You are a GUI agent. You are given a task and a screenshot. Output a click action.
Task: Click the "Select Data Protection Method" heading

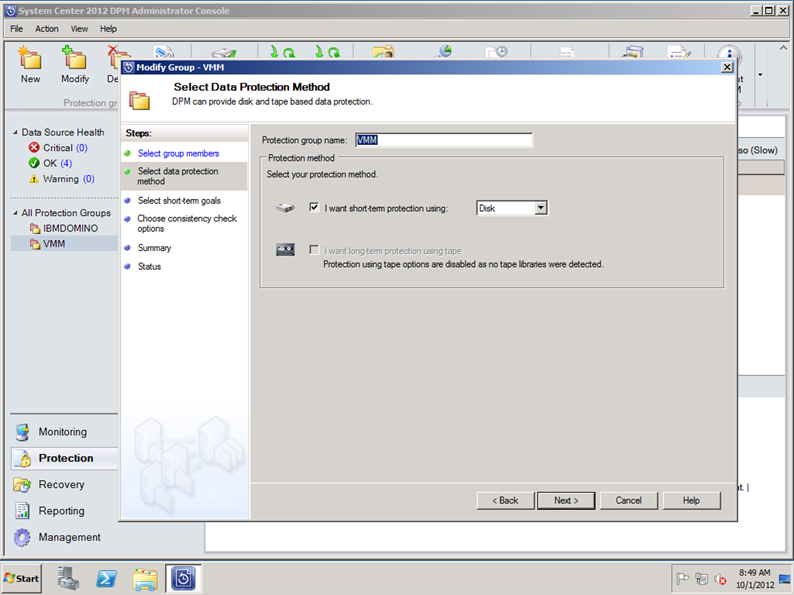tap(252, 87)
